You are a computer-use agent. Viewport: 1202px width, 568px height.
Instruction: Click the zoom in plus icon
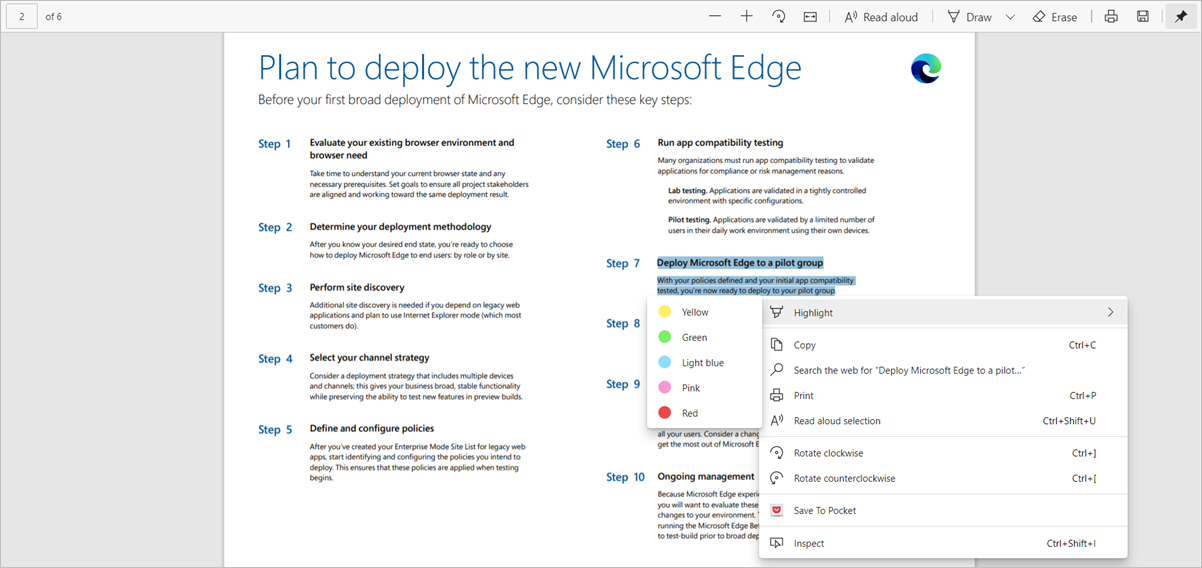[x=747, y=17]
